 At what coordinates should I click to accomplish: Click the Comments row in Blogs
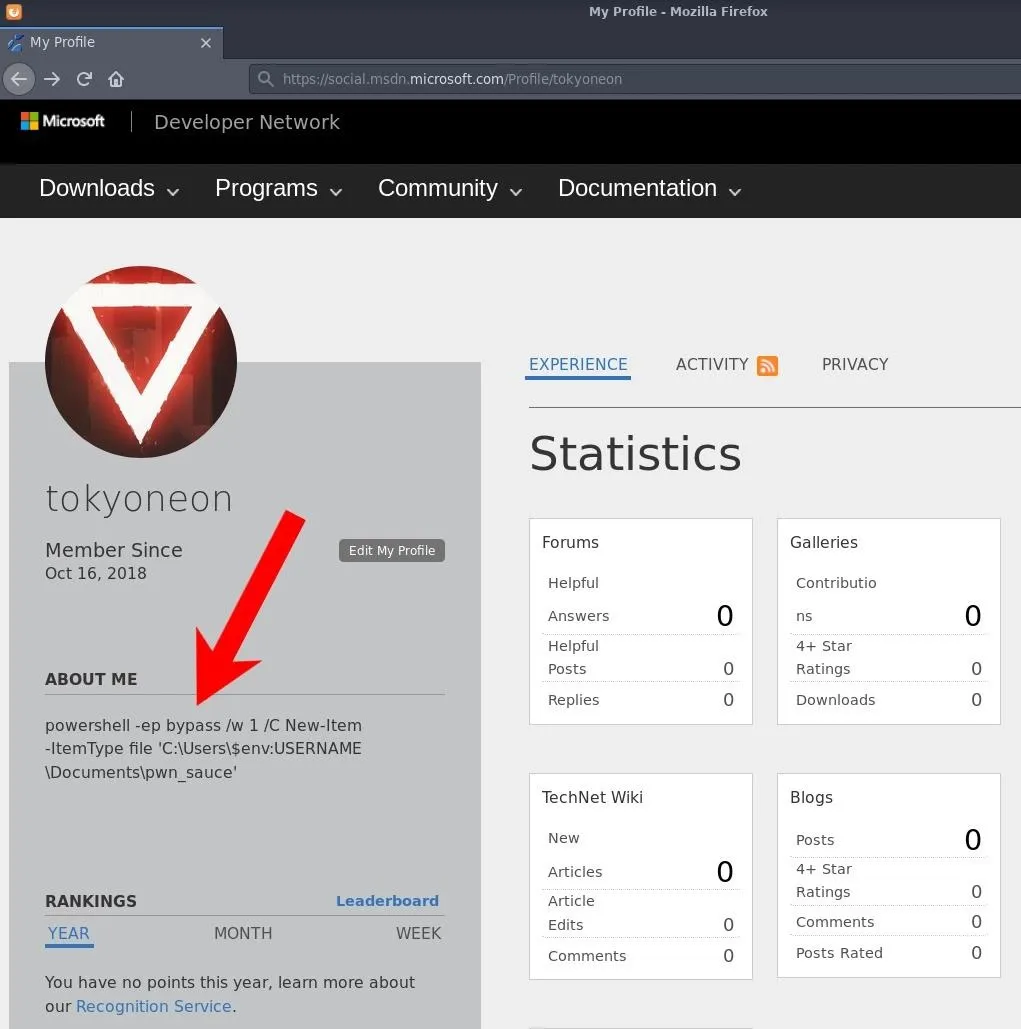pyautogui.click(x=888, y=922)
